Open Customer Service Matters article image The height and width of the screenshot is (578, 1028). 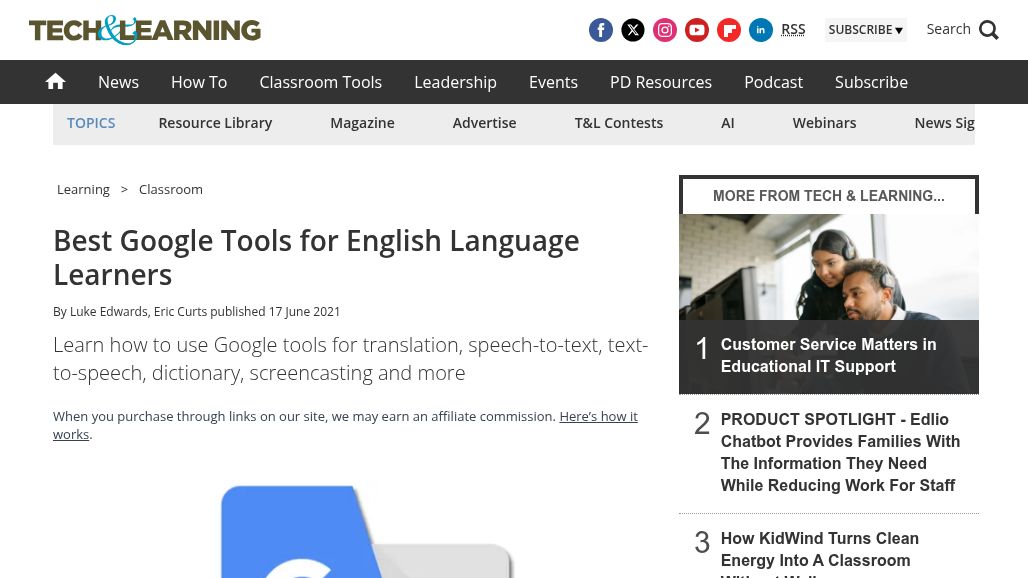click(829, 267)
